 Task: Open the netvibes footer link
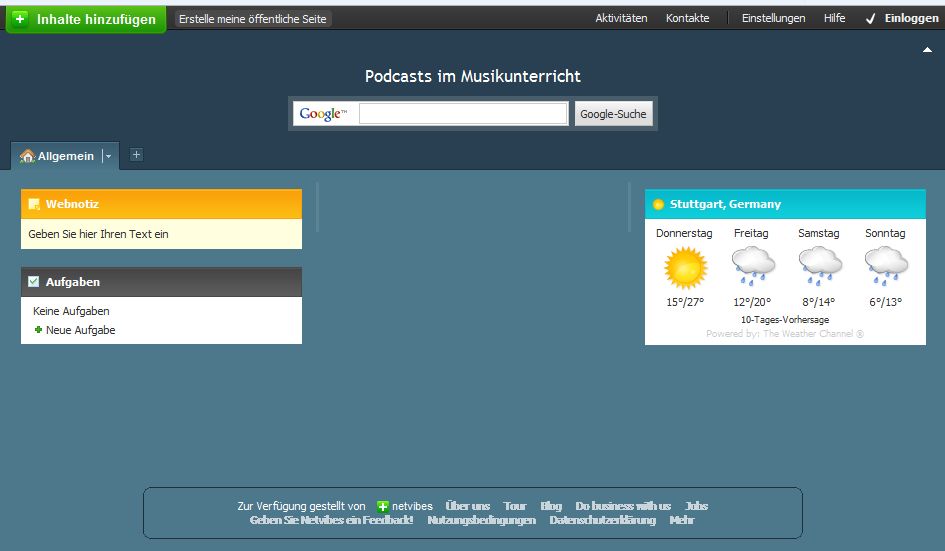point(412,506)
